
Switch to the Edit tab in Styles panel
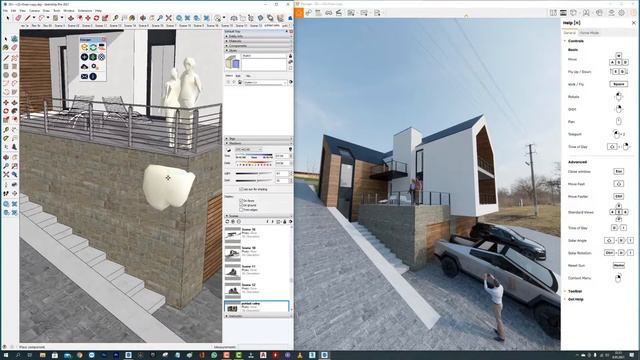(x=238, y=76)
